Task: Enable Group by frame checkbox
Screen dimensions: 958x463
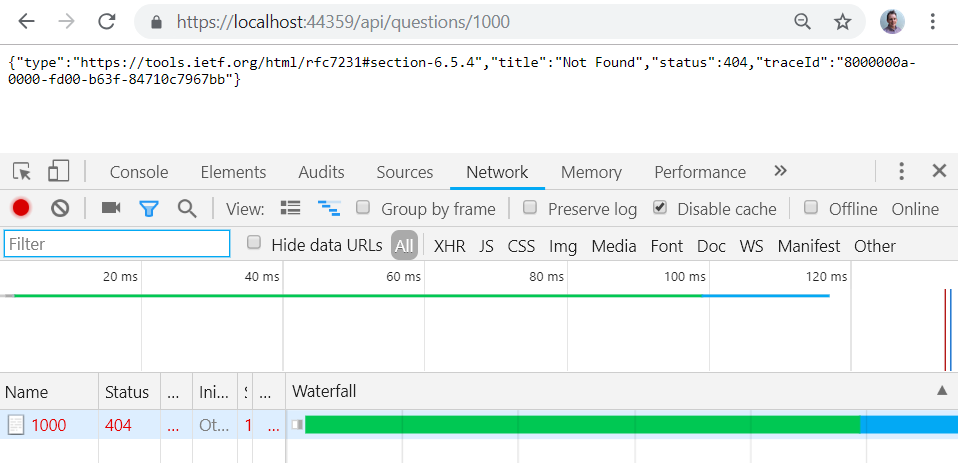Action: coord(364,208)
